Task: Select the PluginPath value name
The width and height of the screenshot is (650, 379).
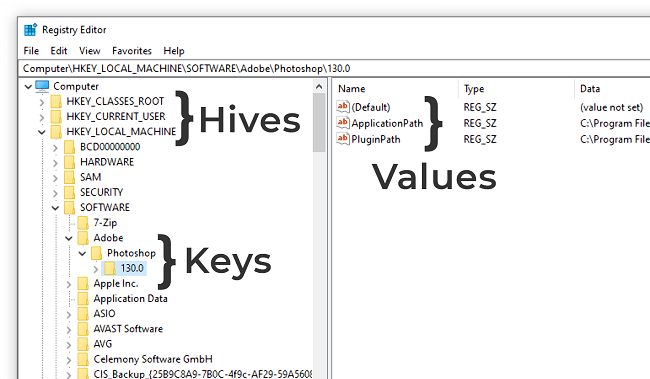Action: coord(376,139)
